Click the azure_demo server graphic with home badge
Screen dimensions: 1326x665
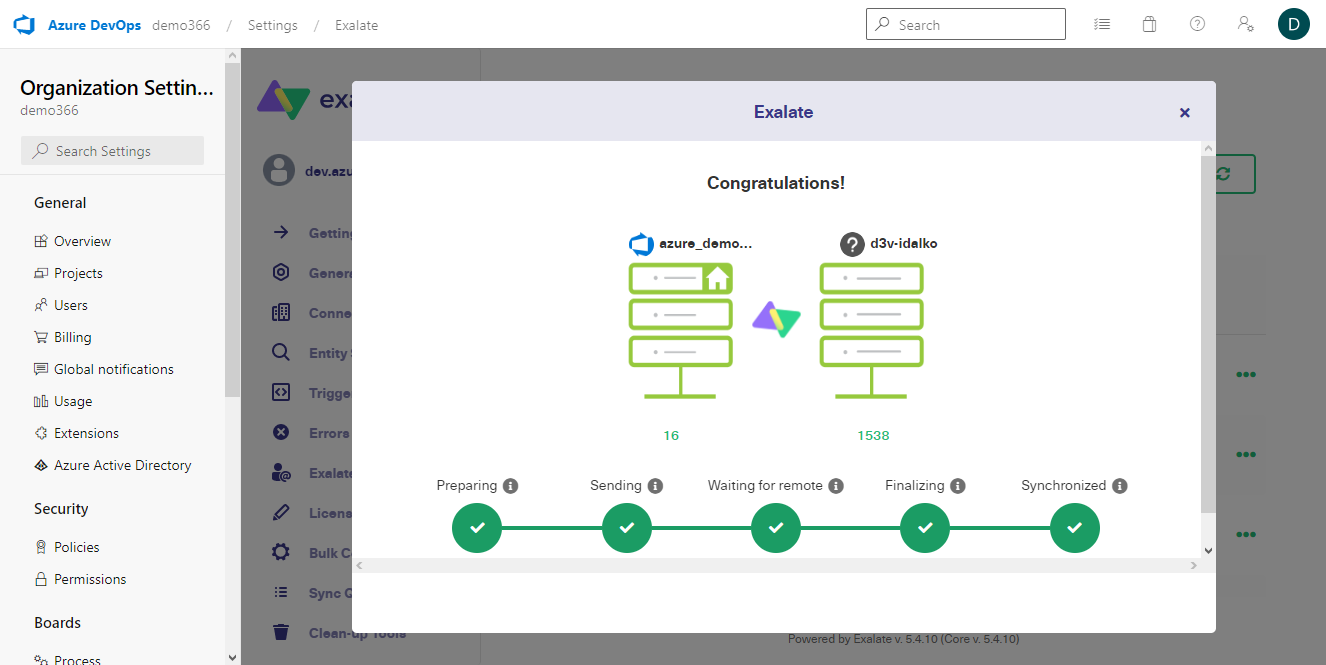681,331
